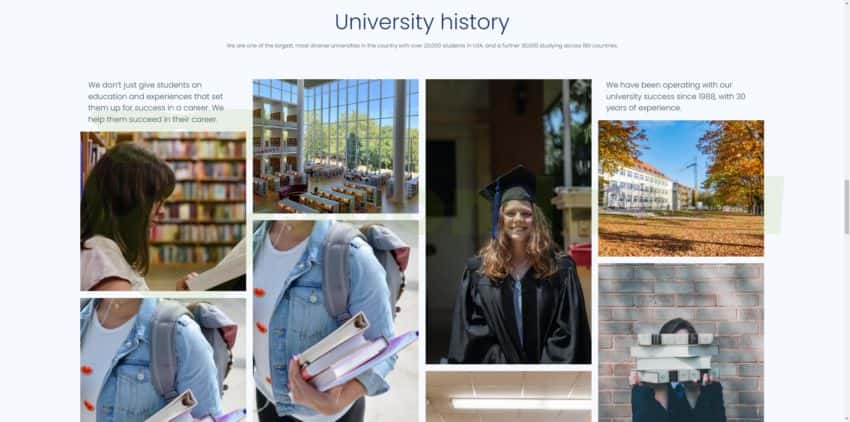The image size is (850, 422).
Task: Click the paragraph "We have been operating with our university"
Action: tap(675, 97)
